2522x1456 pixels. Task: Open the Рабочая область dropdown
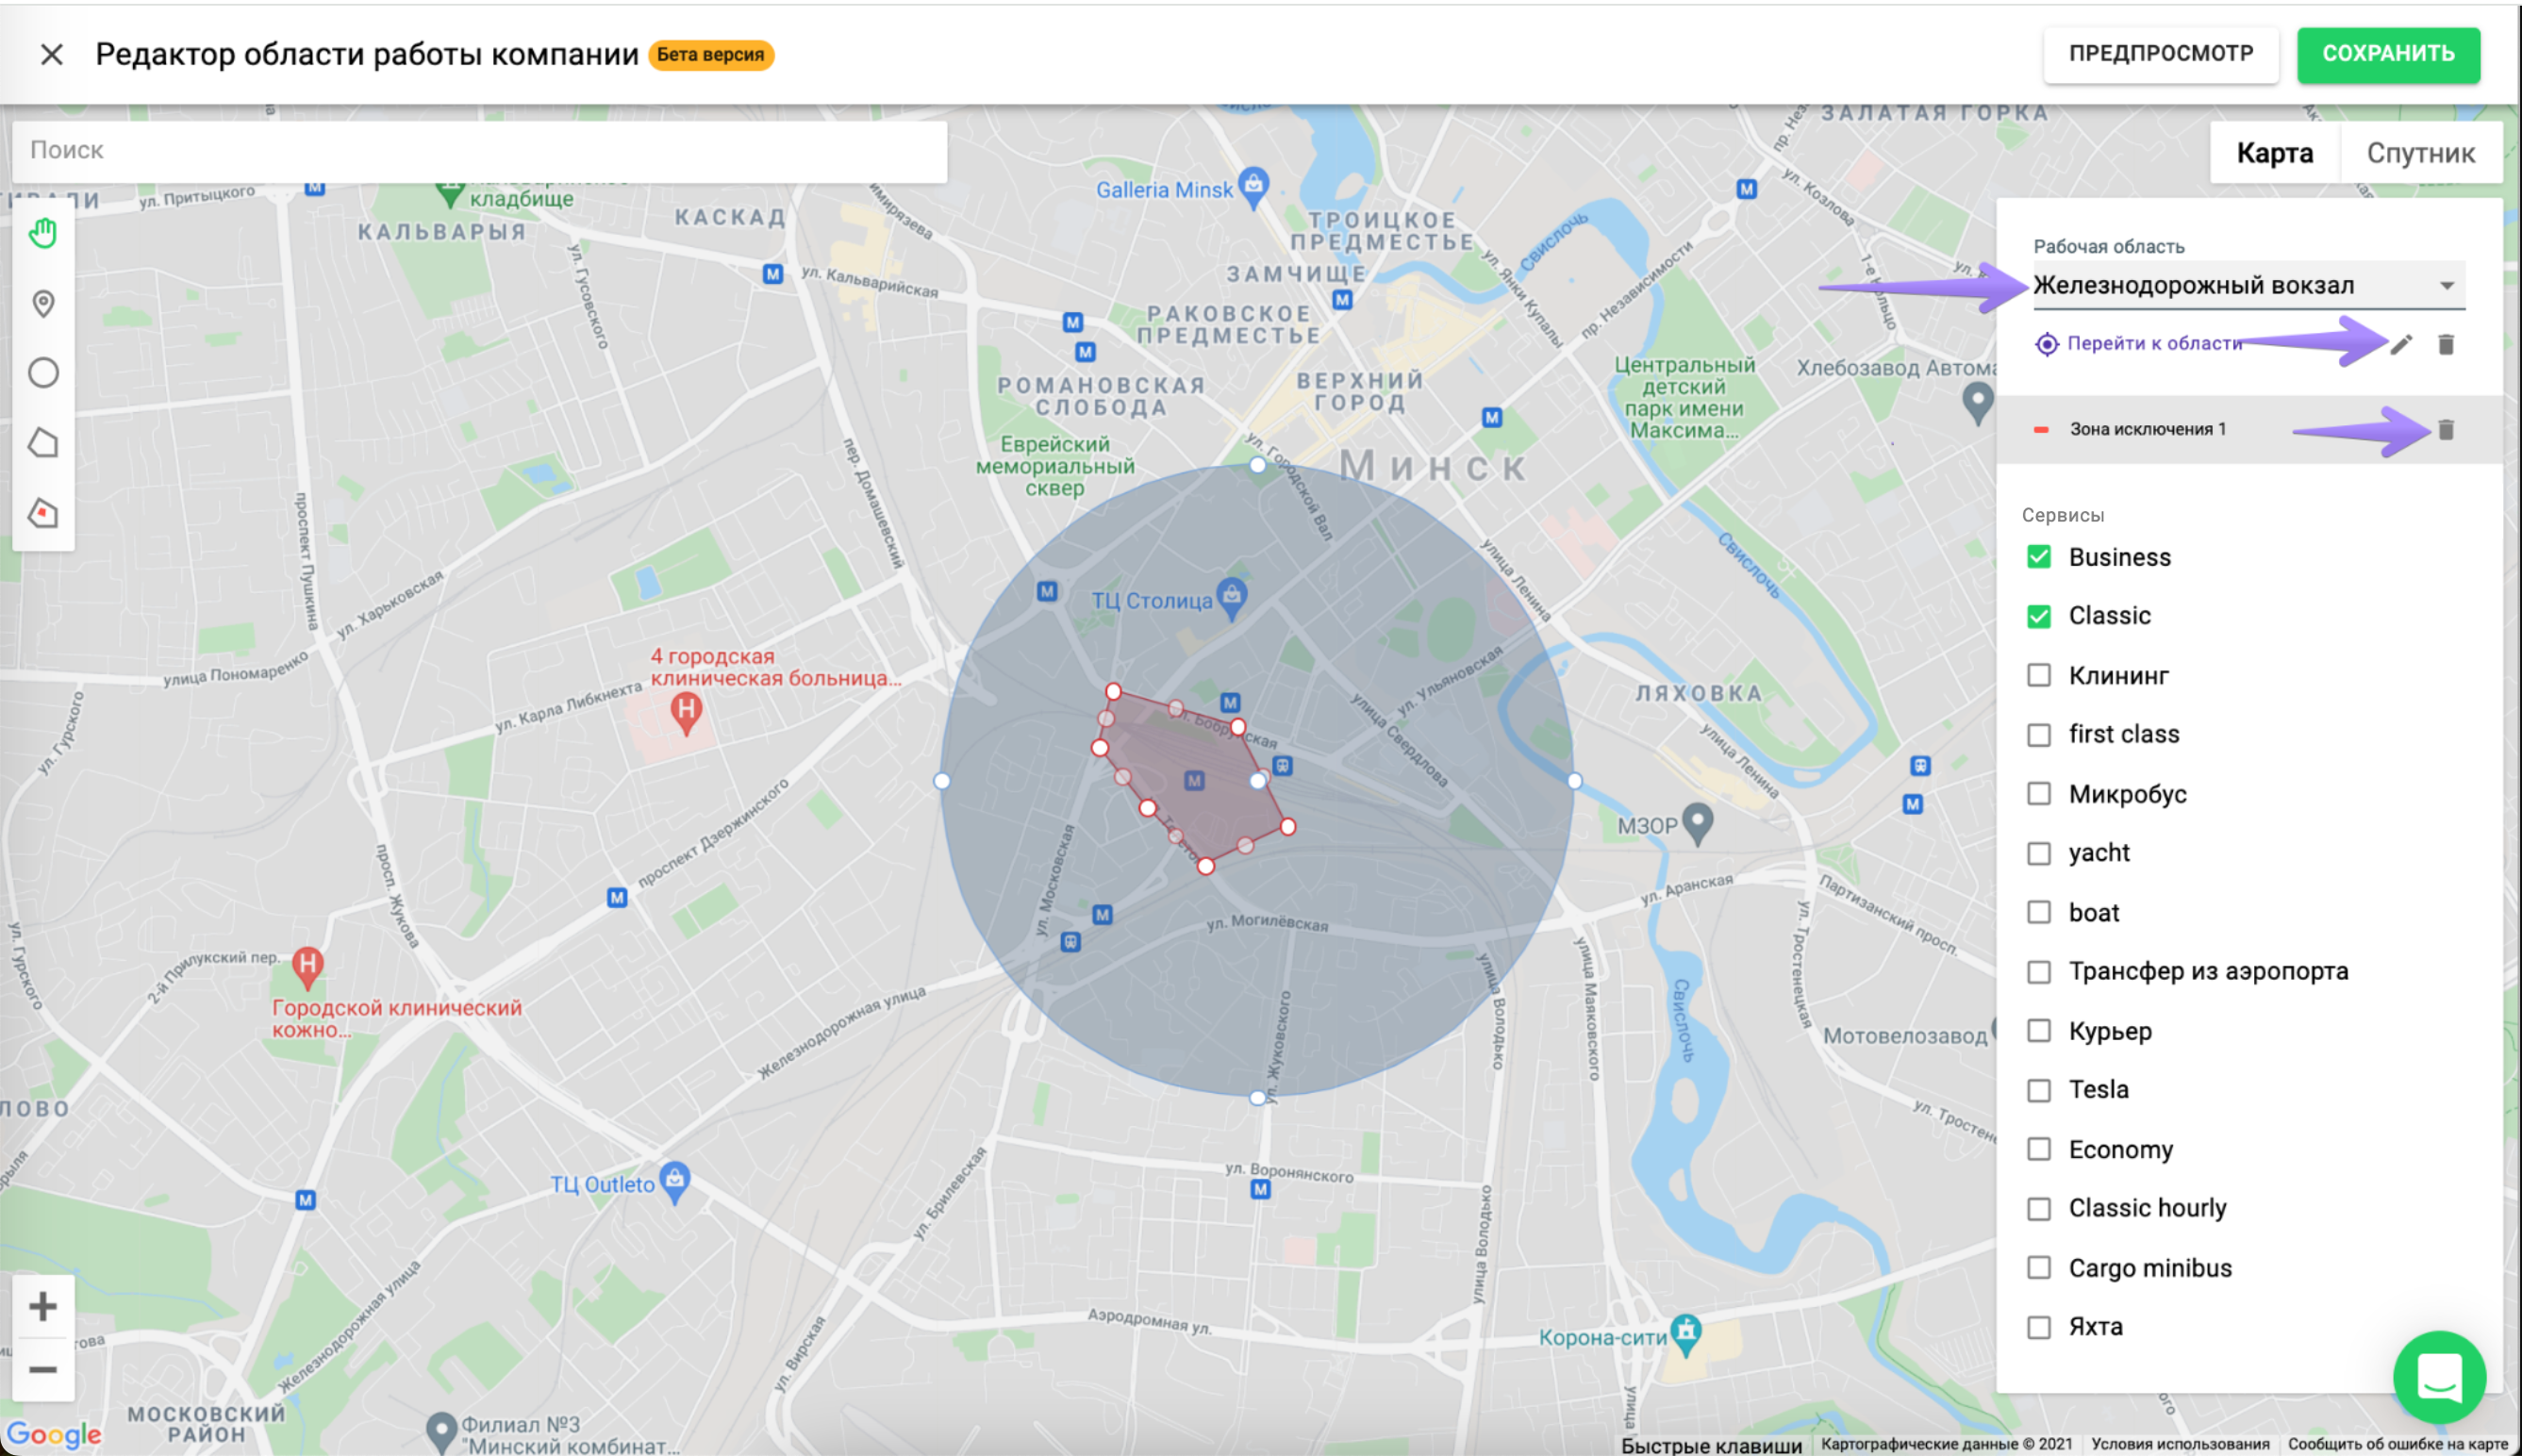(2246, 286)
